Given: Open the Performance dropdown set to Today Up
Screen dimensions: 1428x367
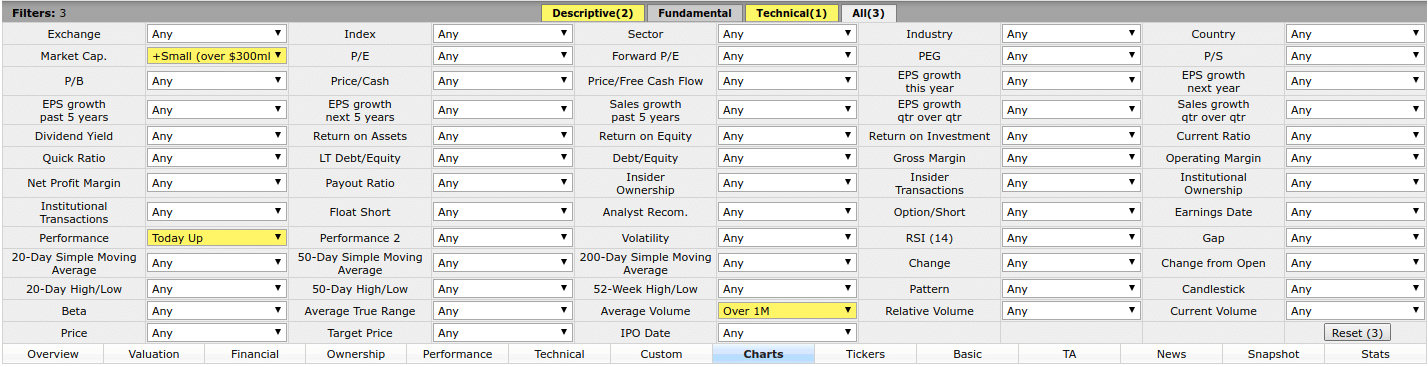Looking at the screenshot, I should [217, 238].
